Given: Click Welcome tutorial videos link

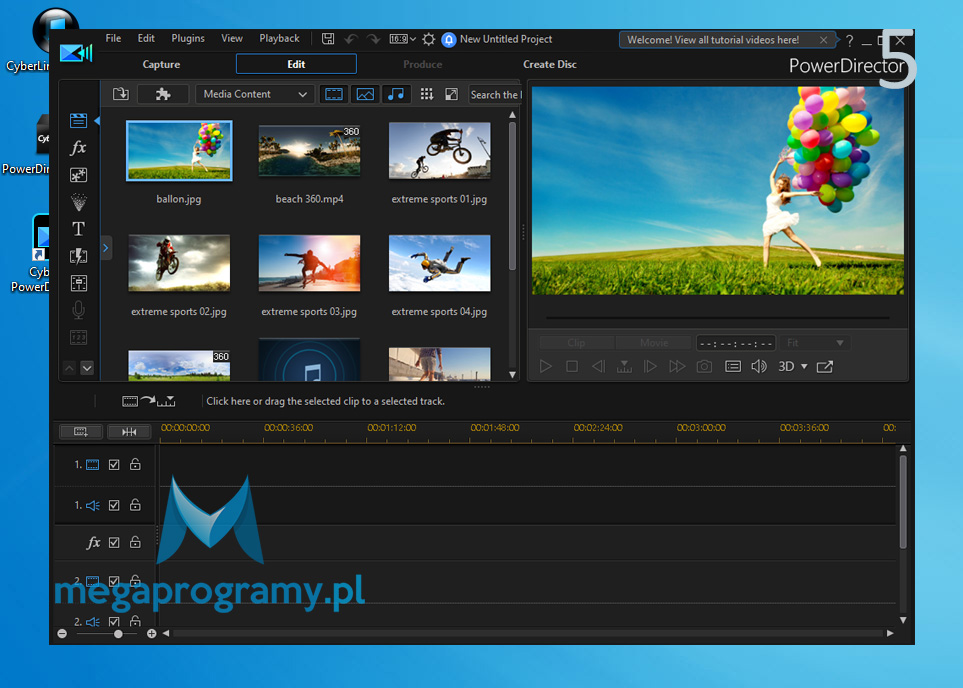Looking at the screenshot, I should click(713, 40).
